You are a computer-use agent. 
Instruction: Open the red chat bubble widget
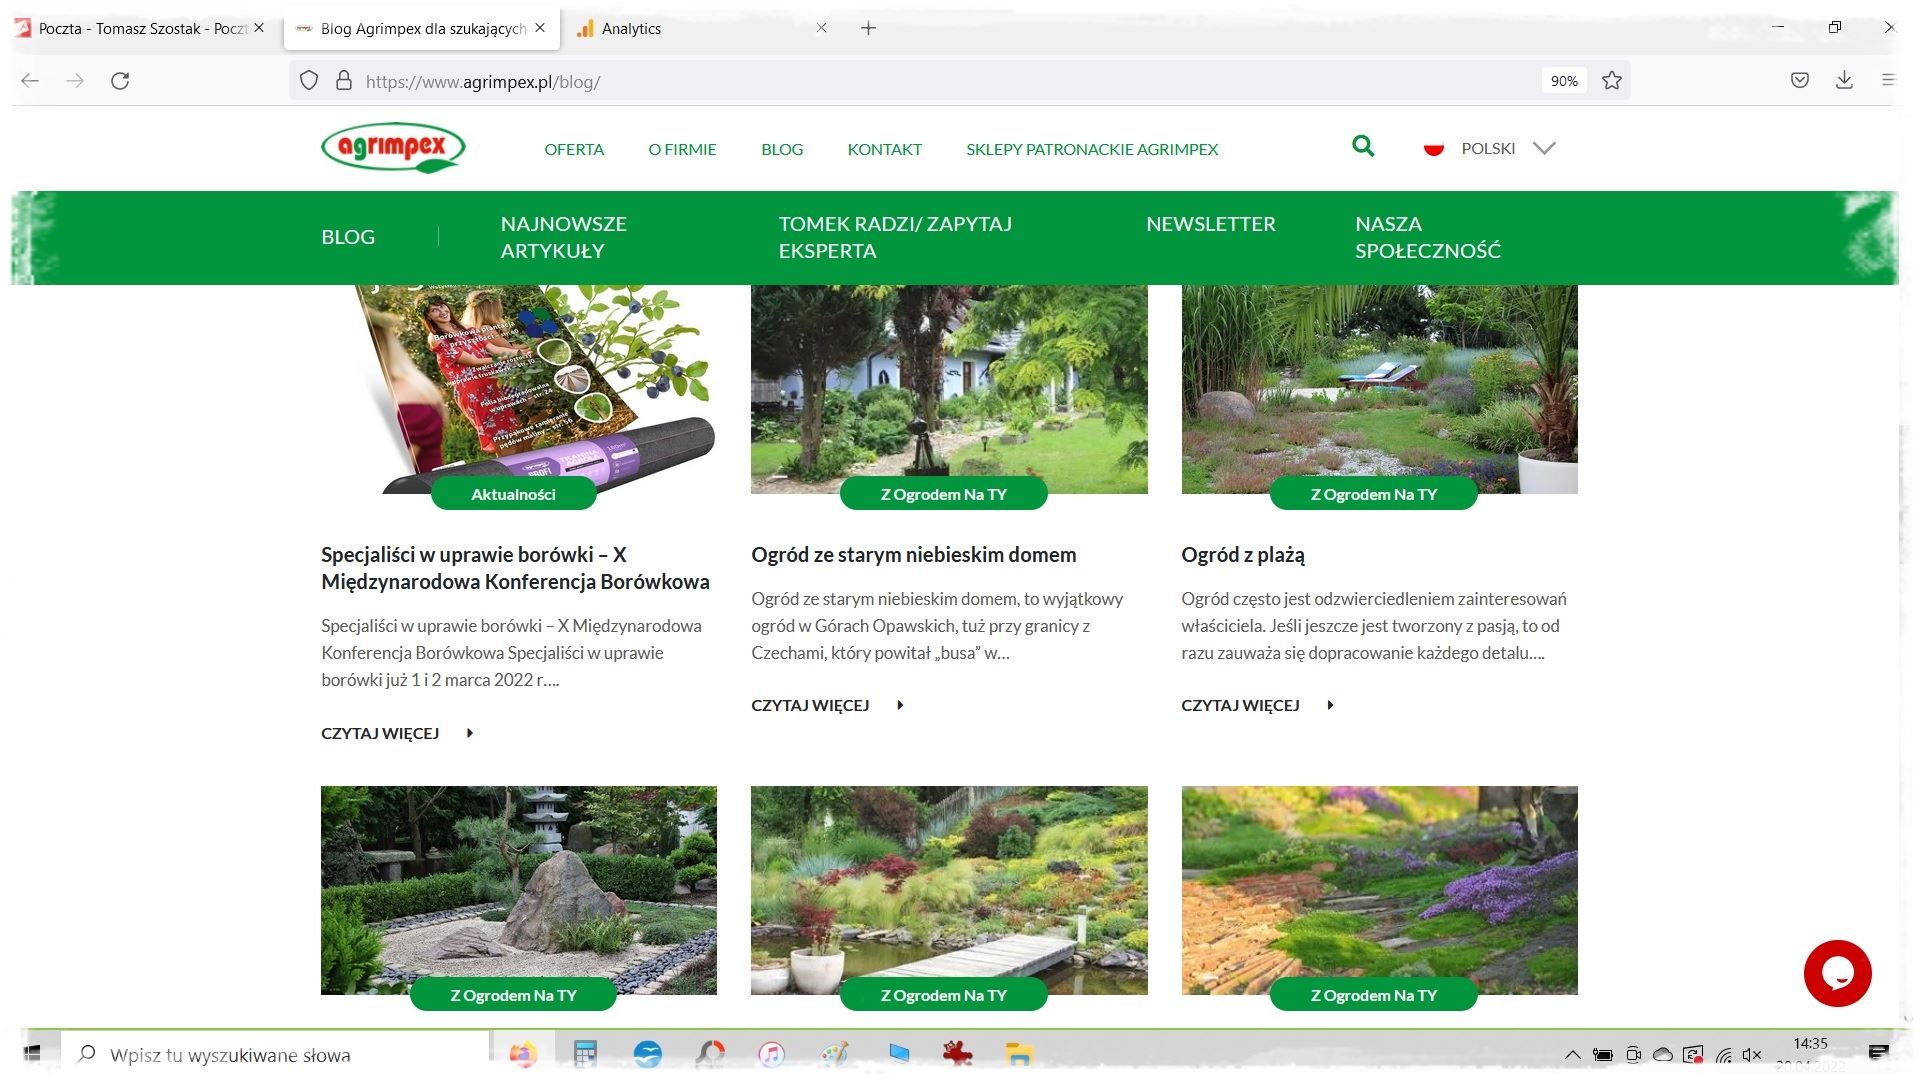point(1836,972)
